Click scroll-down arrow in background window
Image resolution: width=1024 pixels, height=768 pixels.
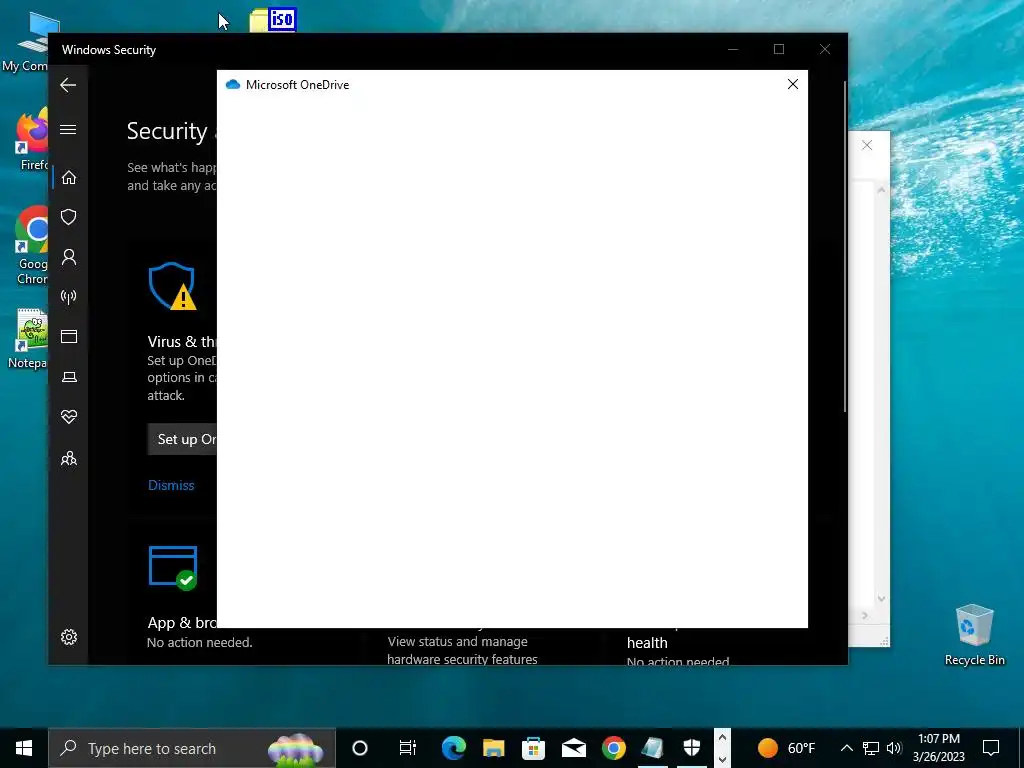click(881, 598)
